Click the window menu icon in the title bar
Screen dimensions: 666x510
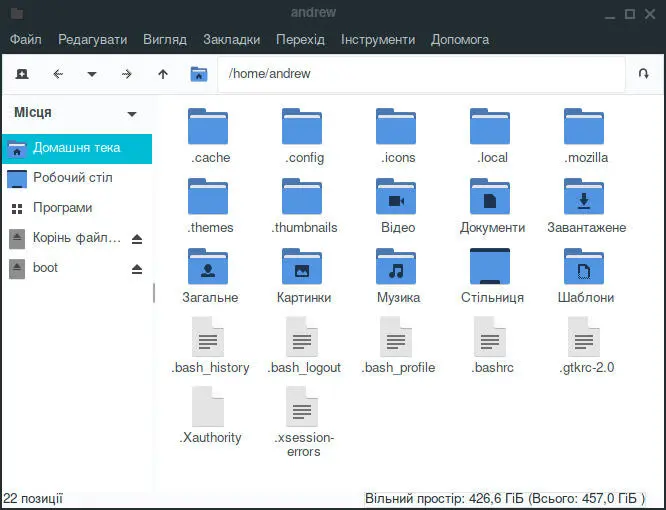pyautogui.click(x=17, y=14)
